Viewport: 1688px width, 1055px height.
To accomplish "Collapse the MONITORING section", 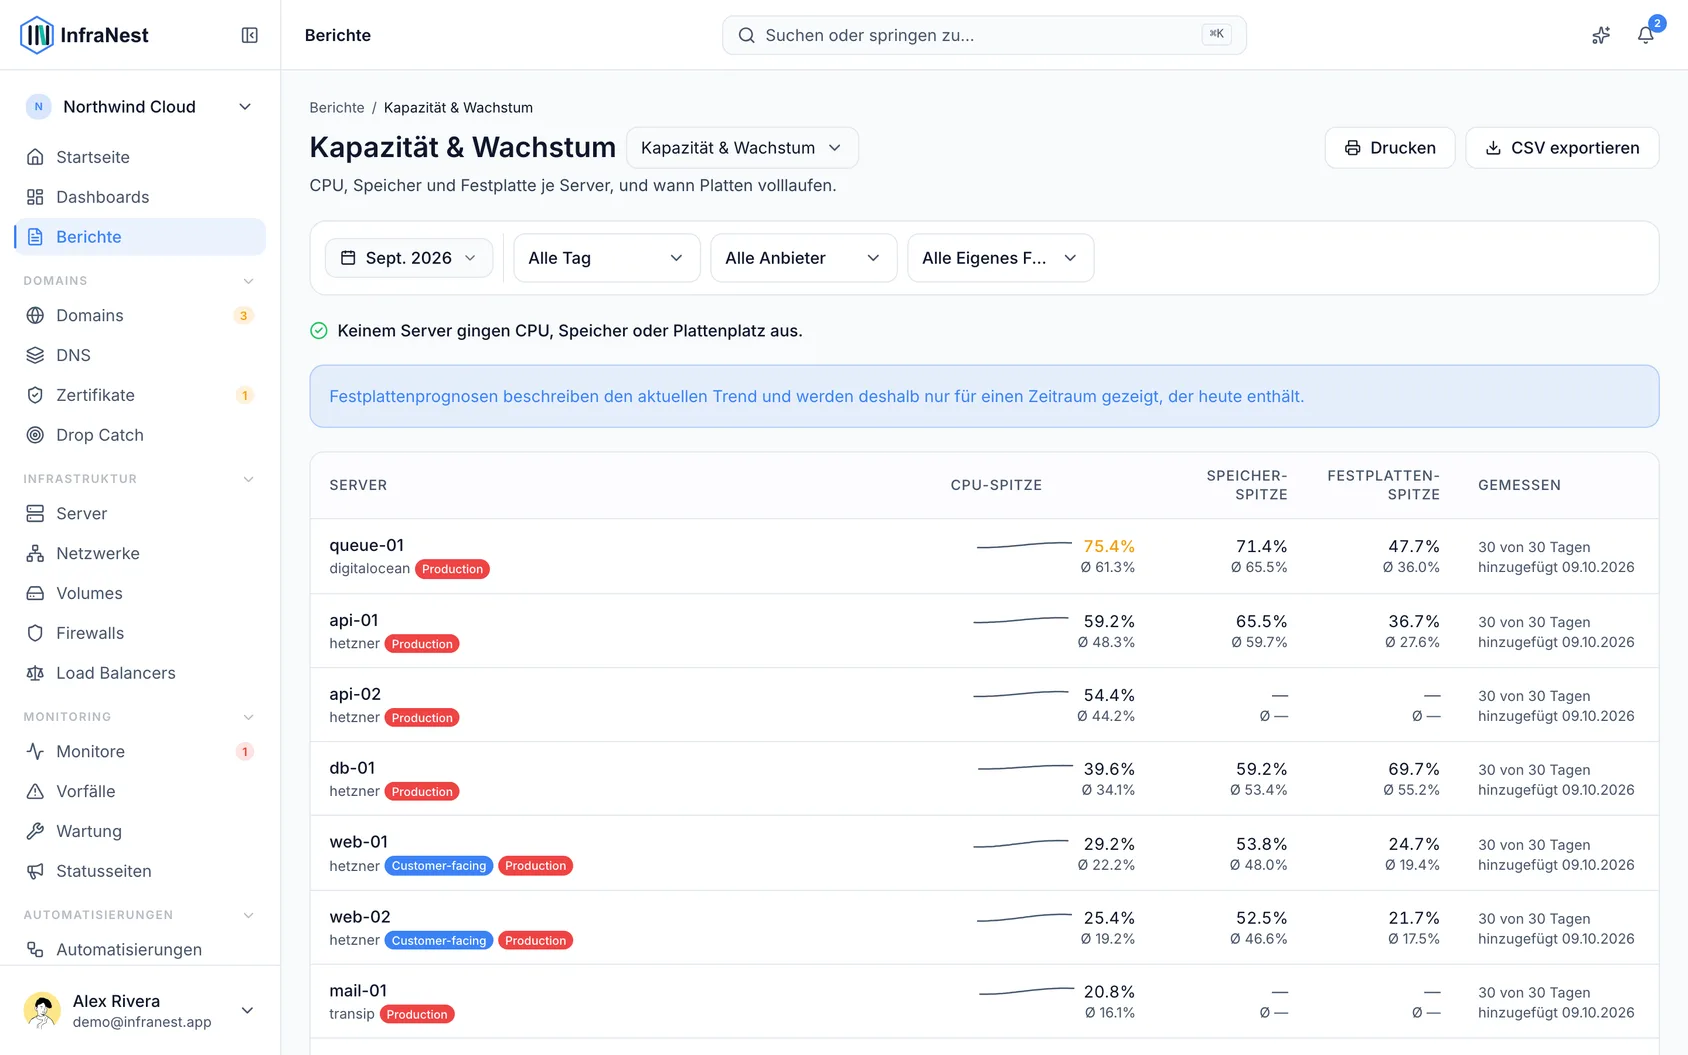I will pyautogui.click(x=248, y=717).
